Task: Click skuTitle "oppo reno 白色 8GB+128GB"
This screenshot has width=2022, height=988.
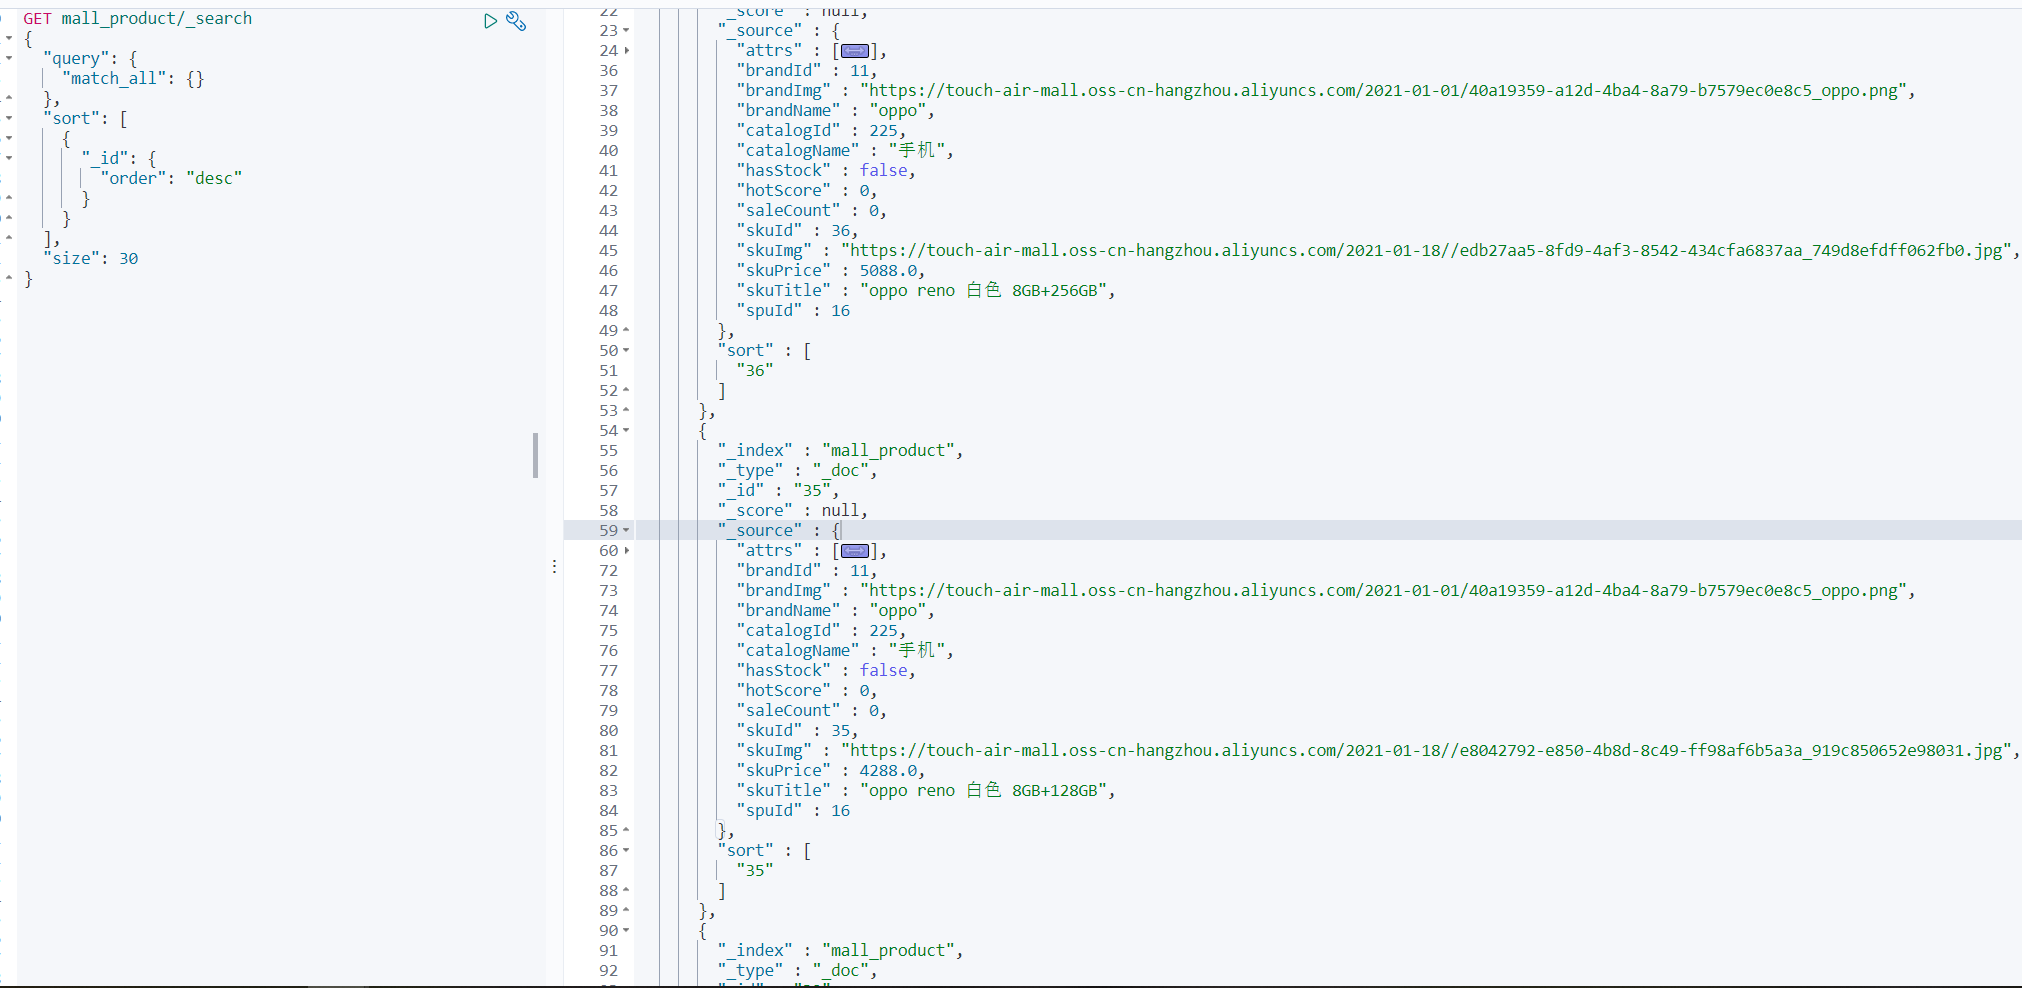Action: (983, 791)
